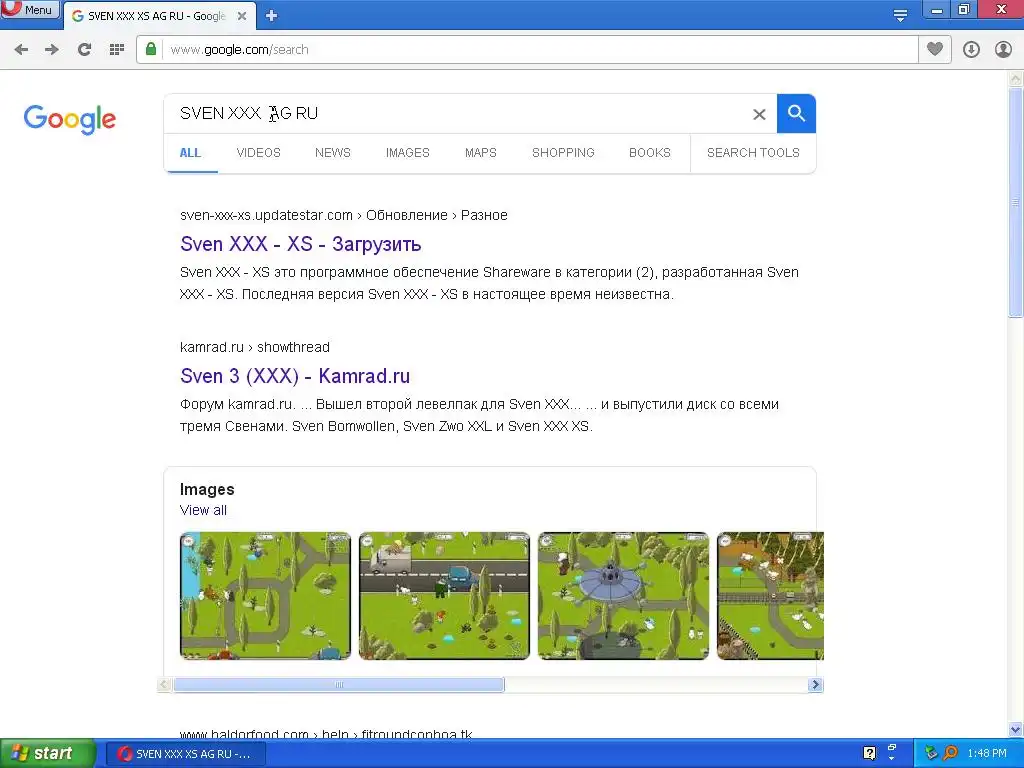Switch to the SHOPPING tab
The height and width of the screenshot is (768, 1024).
563,153
